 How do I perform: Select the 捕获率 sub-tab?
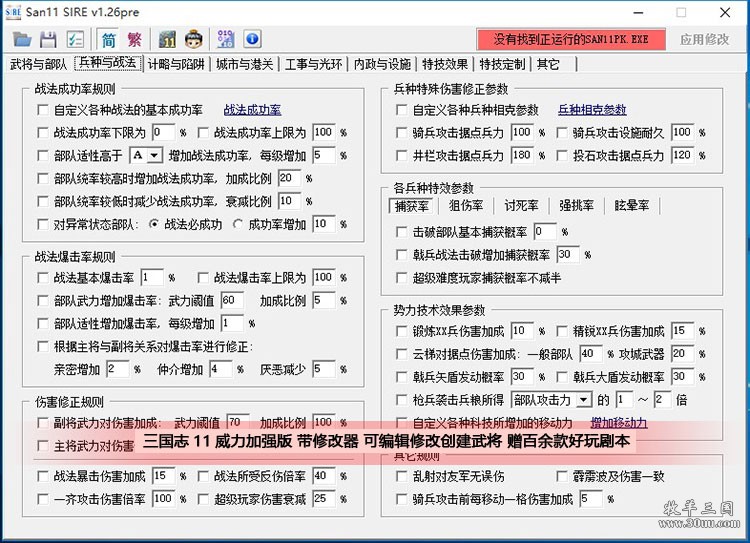(x=411, y=206)
